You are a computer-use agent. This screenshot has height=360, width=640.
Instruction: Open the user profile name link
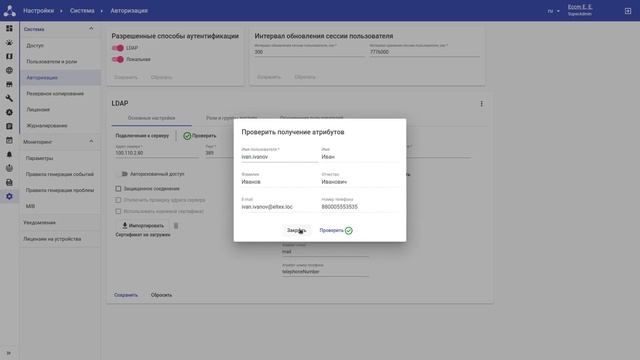[x=580, y=7]
